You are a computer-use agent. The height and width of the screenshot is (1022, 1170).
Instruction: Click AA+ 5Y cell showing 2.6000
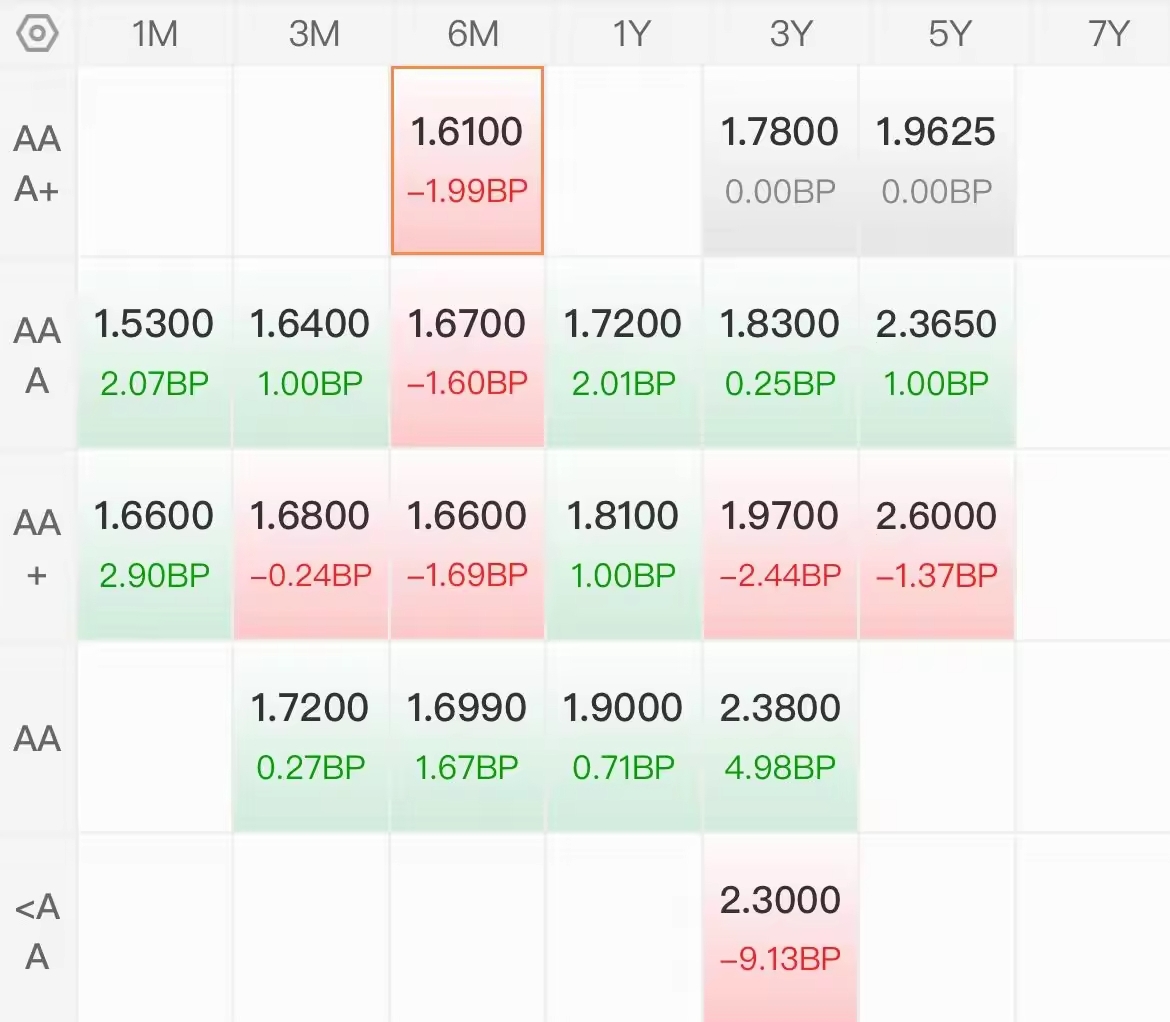(x=936, y=545)
